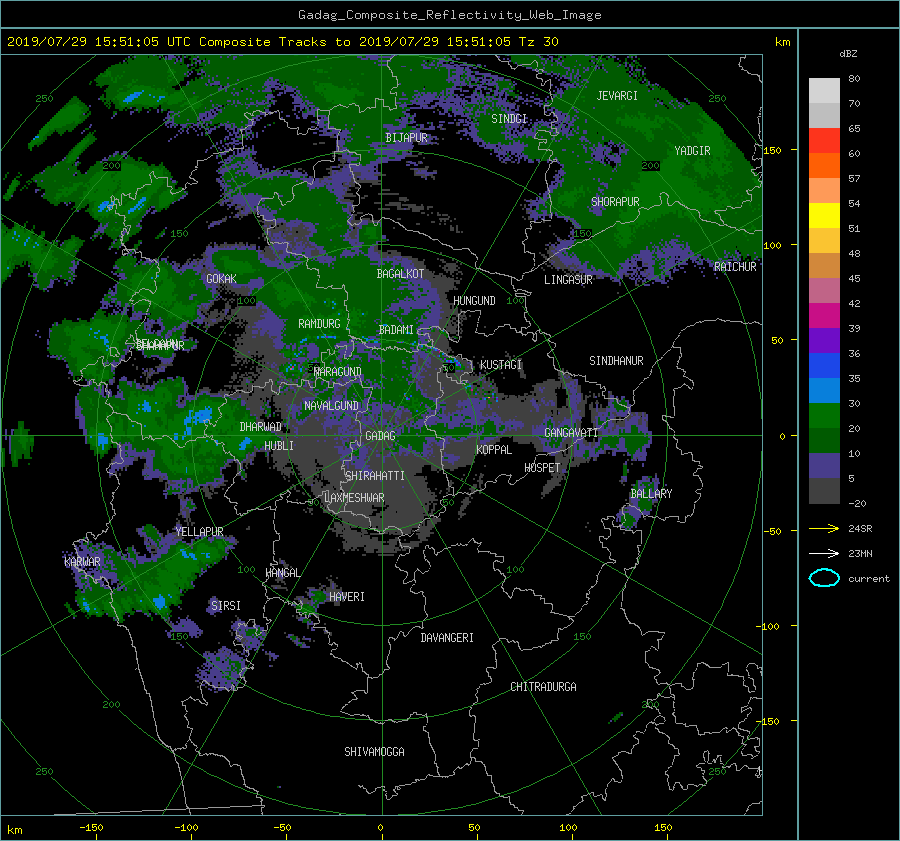Click the BAGALKOT city label
The height and width of the screenshot is (841, 900).
[400, 274]
